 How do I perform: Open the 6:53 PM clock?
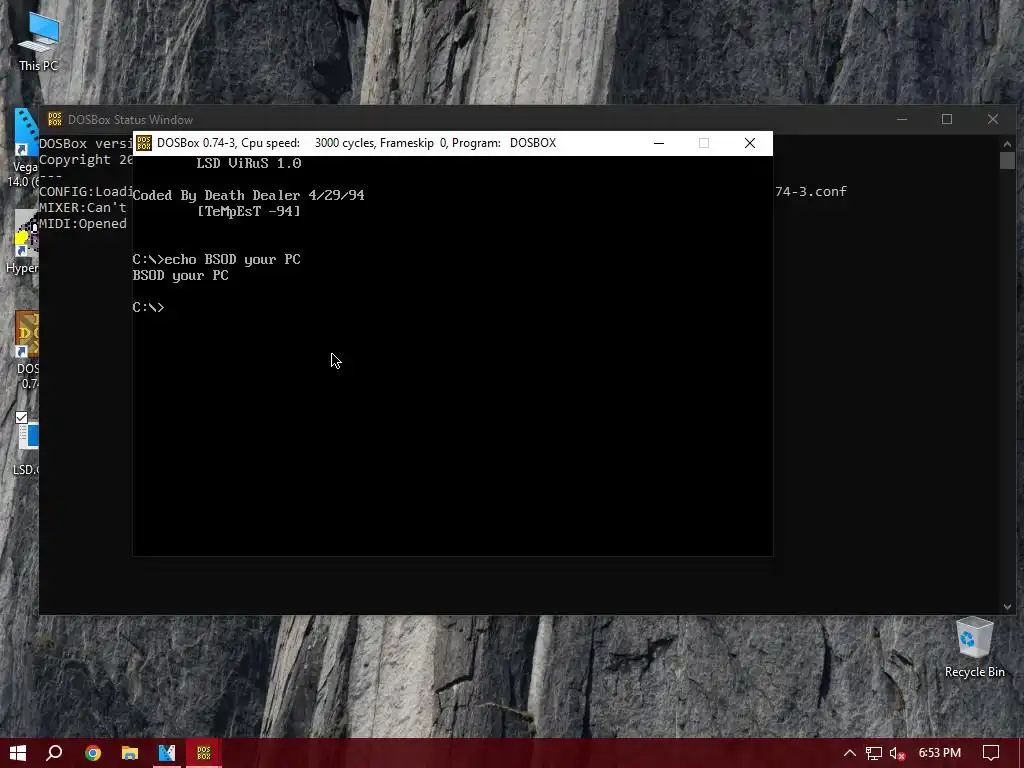click(x=939, y=753)
